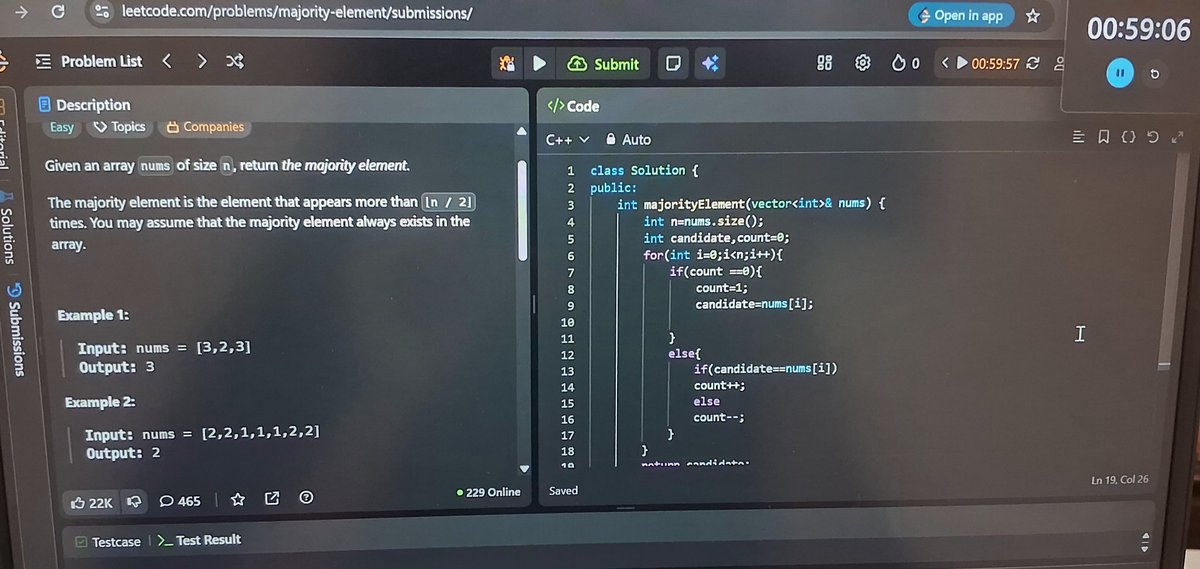
Task: Reset the floating stopwatch
Action: (x=1156, y=73)
